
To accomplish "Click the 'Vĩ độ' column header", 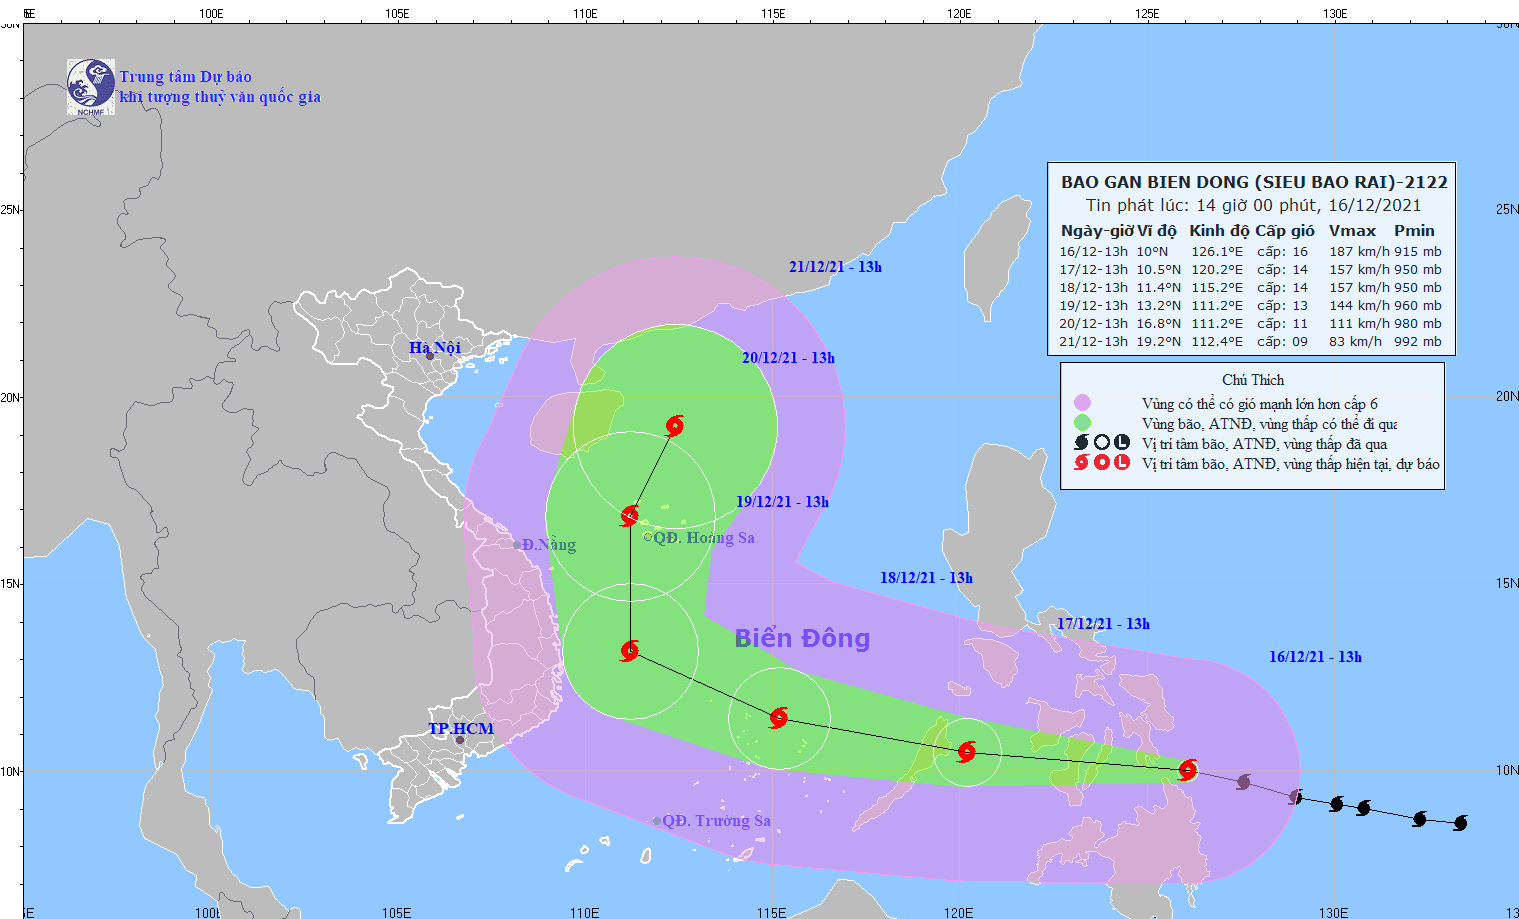I will (x=1157, y=231).
